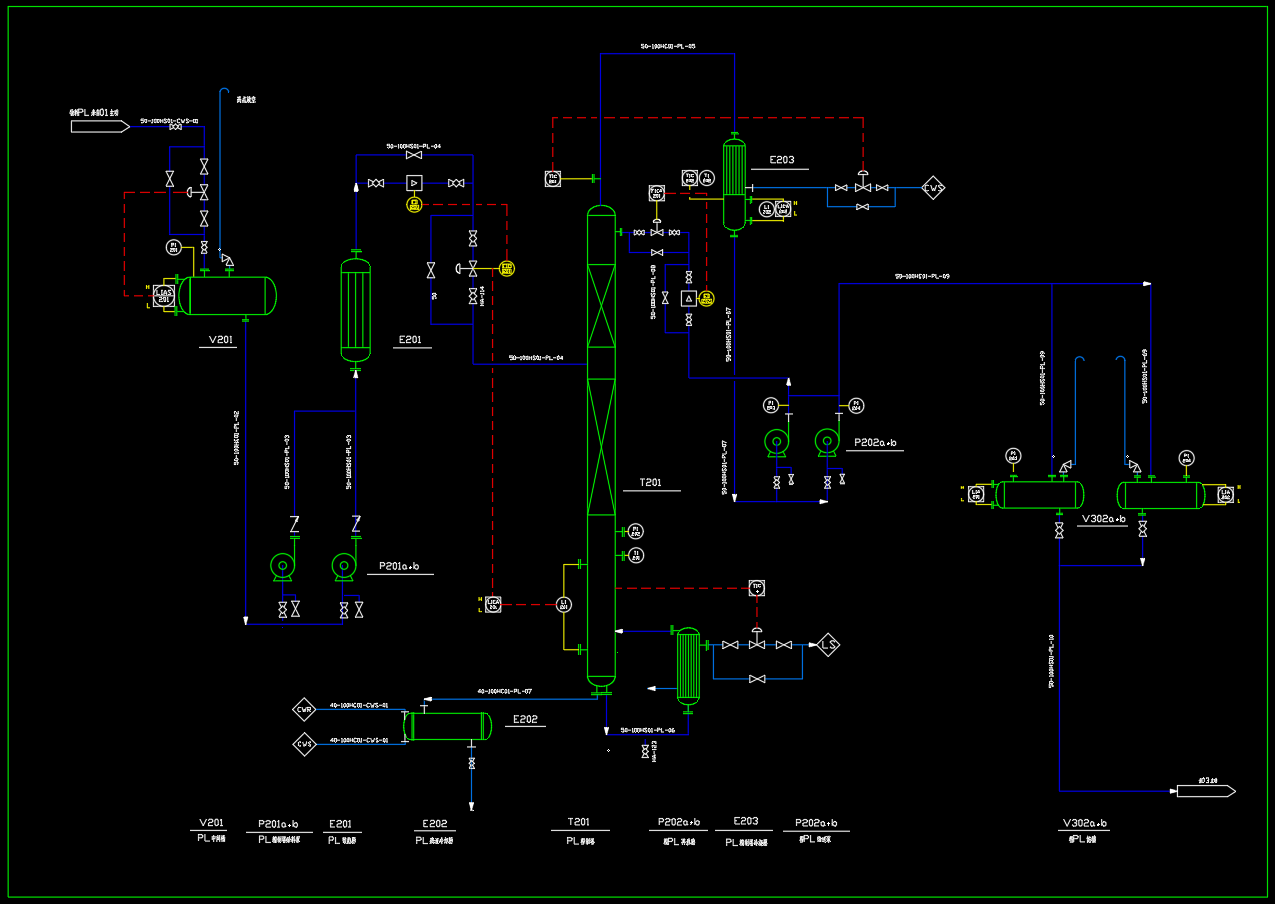Click the LIAS 201 level instrument on V201
The width and height of the screenshot is (1275, 904).
pos(164,294)
